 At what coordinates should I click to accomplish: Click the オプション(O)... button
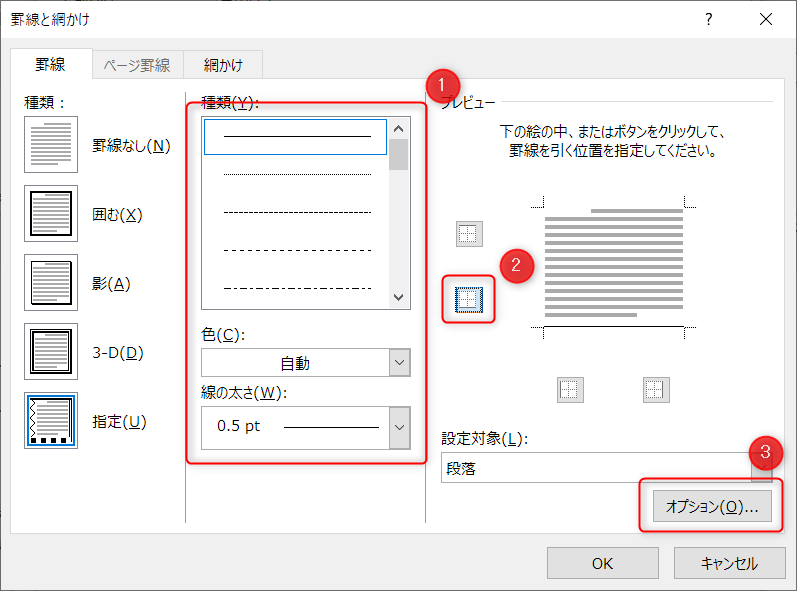tap(712, 507)
